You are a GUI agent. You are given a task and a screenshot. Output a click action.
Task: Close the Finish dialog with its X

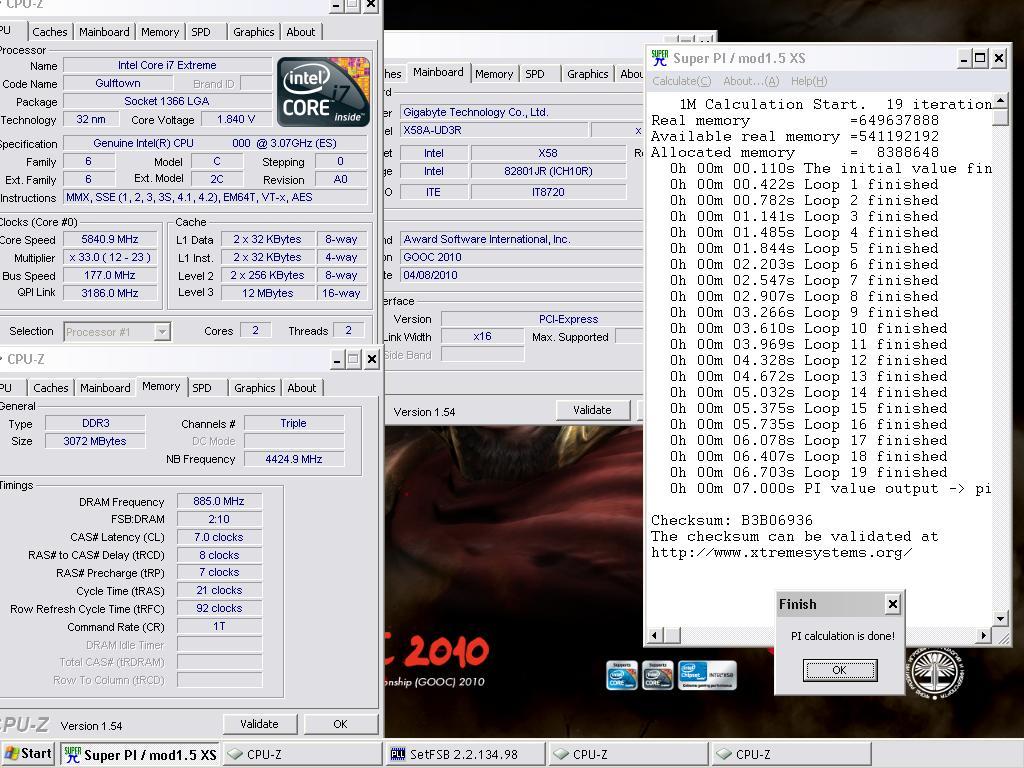pyautogui.click(x=893, y=604)
